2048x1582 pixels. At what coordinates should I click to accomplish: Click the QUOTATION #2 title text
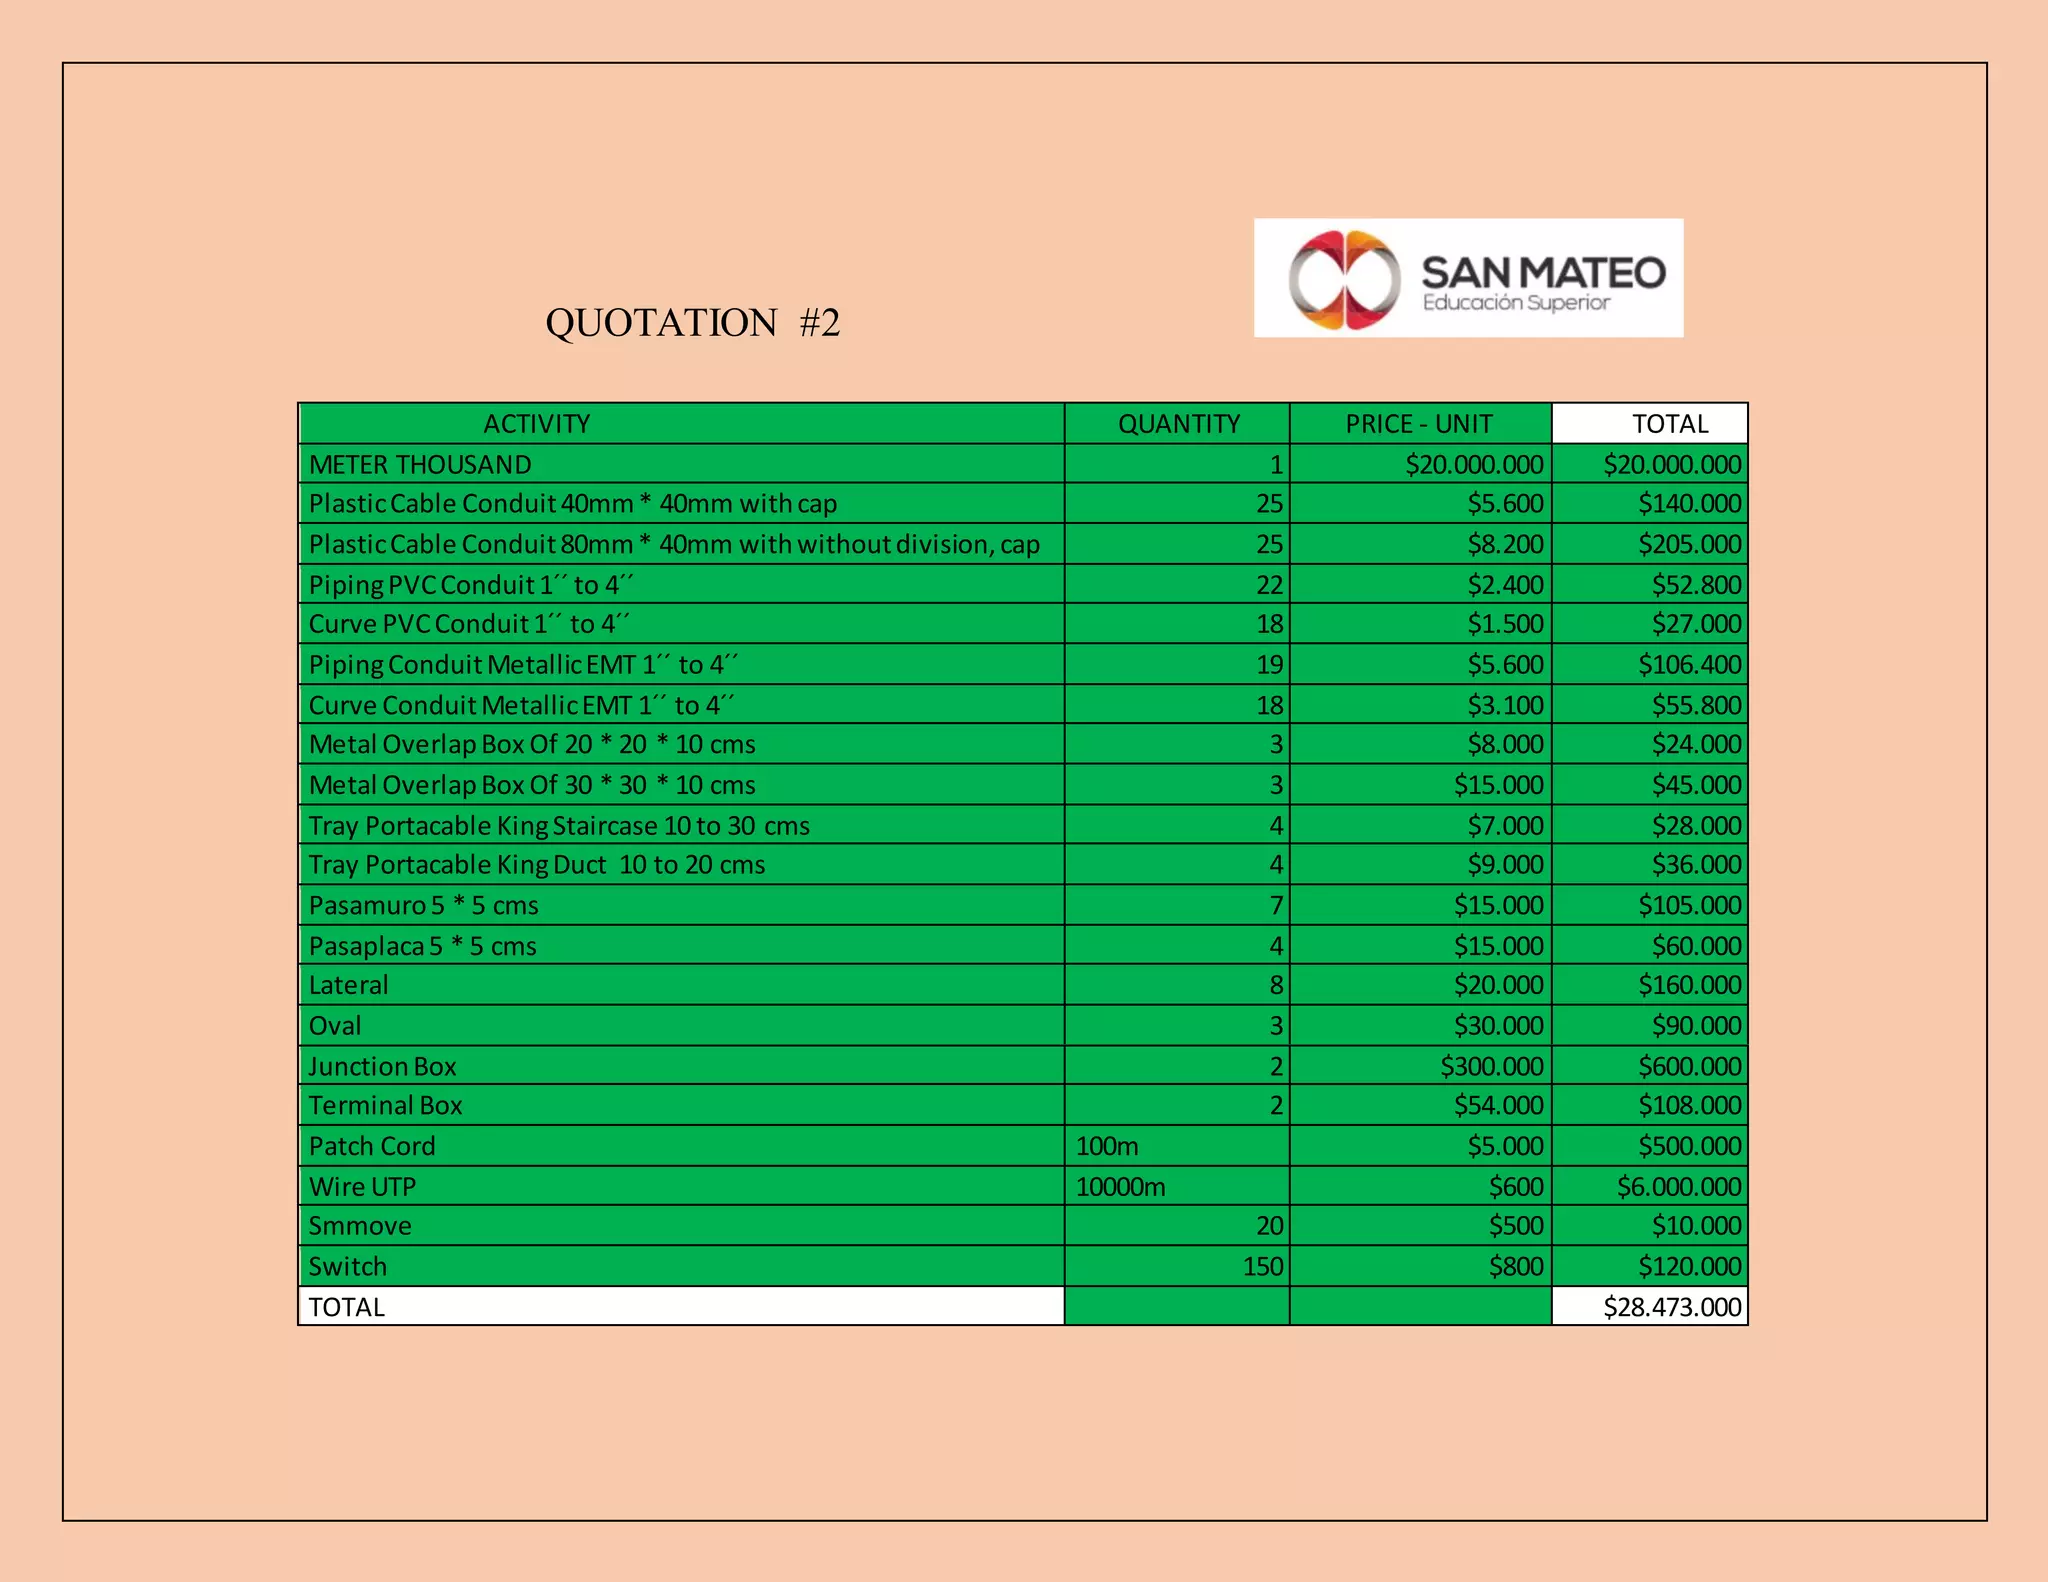pyautogui.click(x=692, y=323)
